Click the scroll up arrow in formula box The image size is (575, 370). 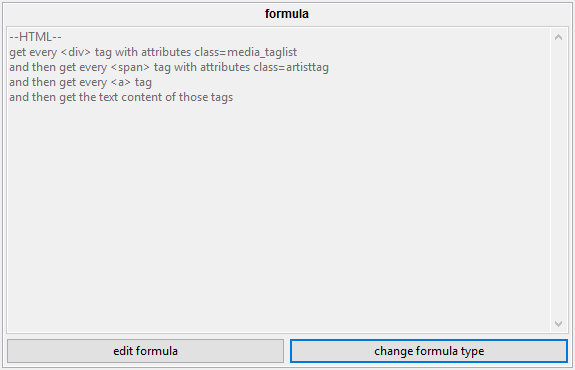(558, 37)
